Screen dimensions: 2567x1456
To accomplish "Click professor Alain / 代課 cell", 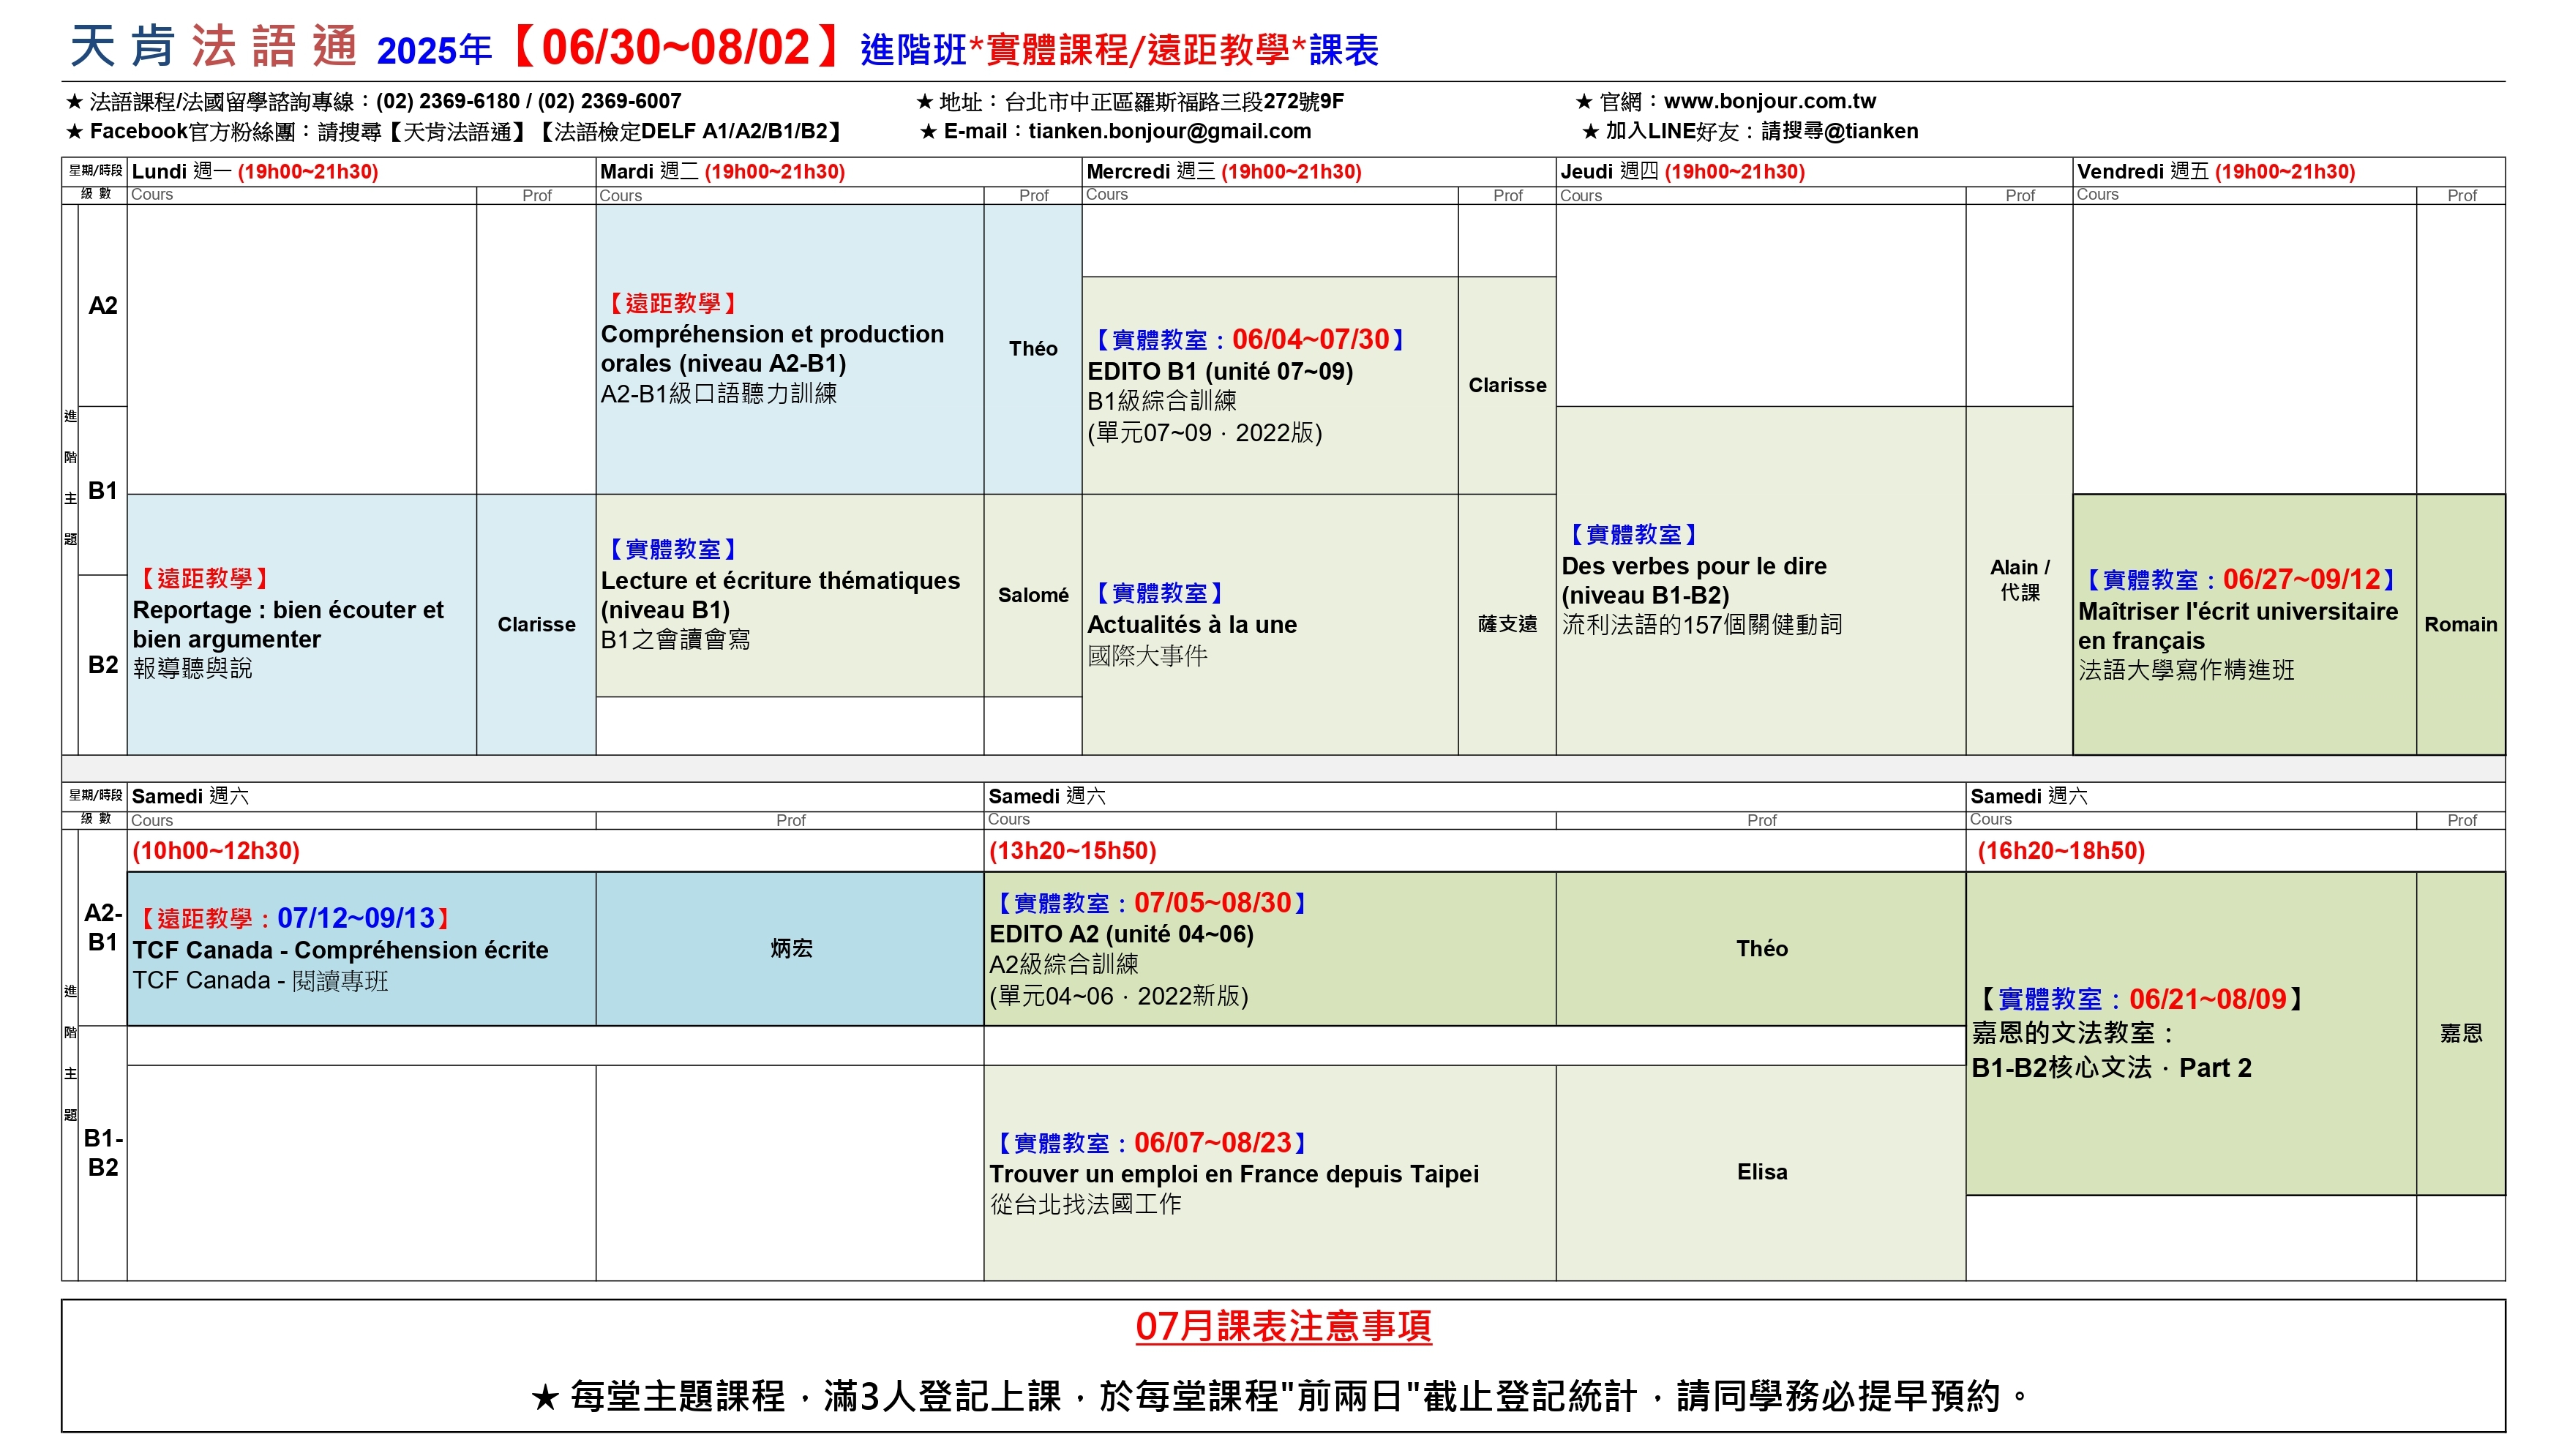I will 2019,580.
